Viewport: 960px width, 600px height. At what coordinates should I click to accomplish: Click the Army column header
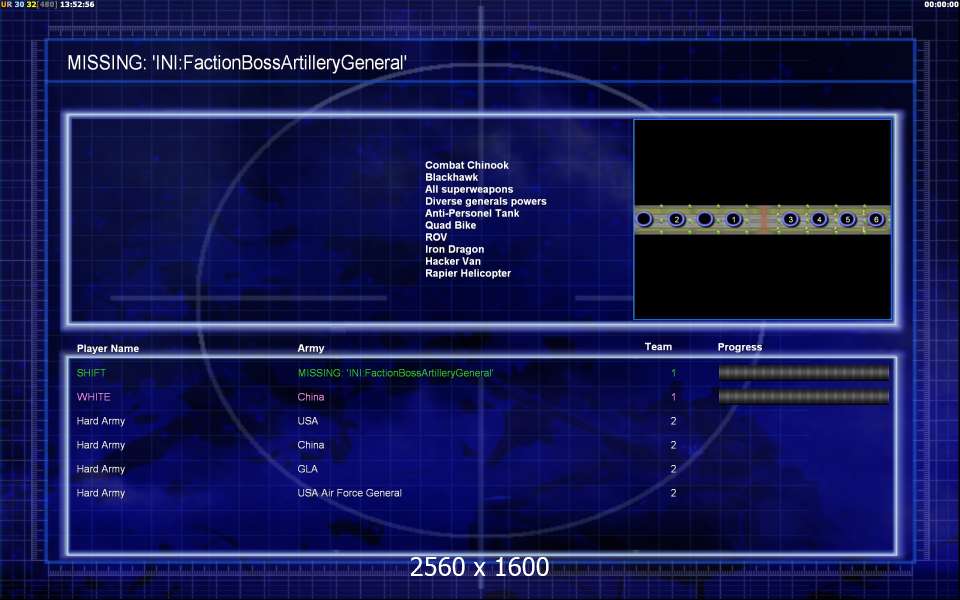pos(311,348)
